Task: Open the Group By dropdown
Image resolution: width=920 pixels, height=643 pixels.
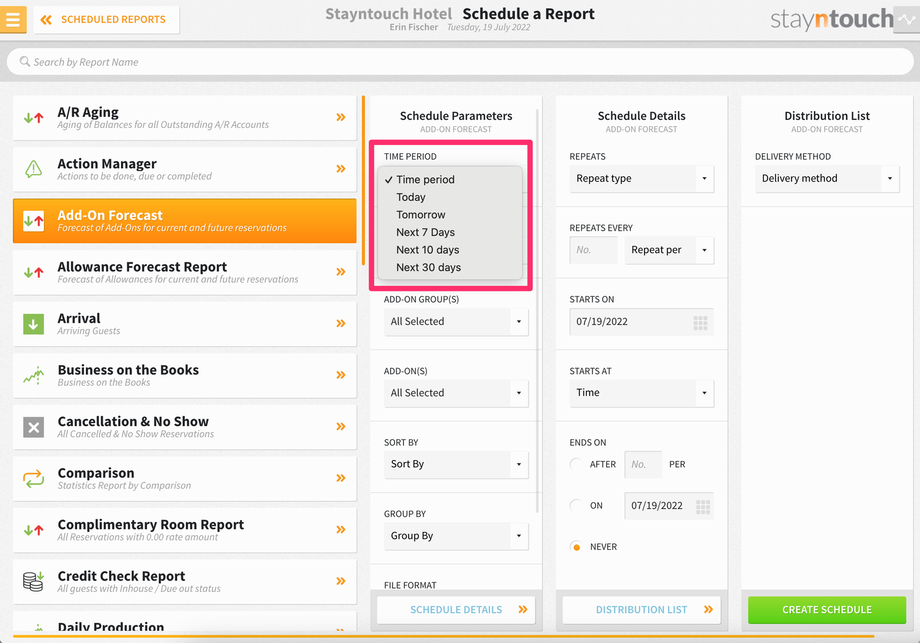Action: (456, 536)
